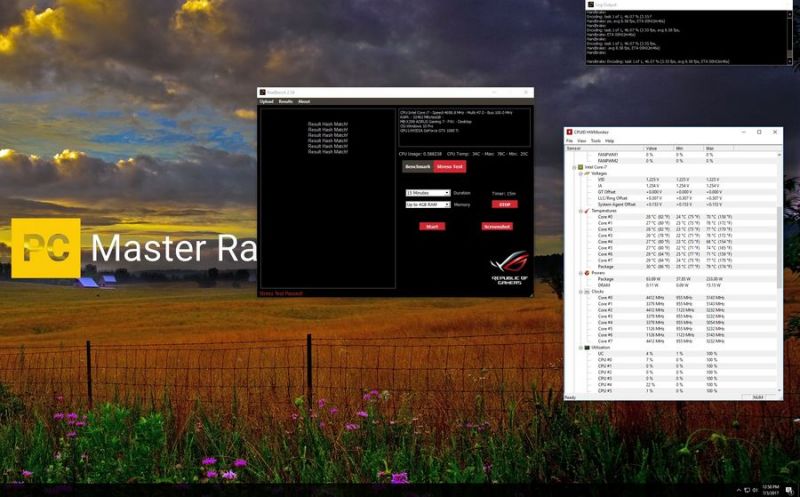Open the About menu in RealBench
800x497 pixels.
coord(304,102)
